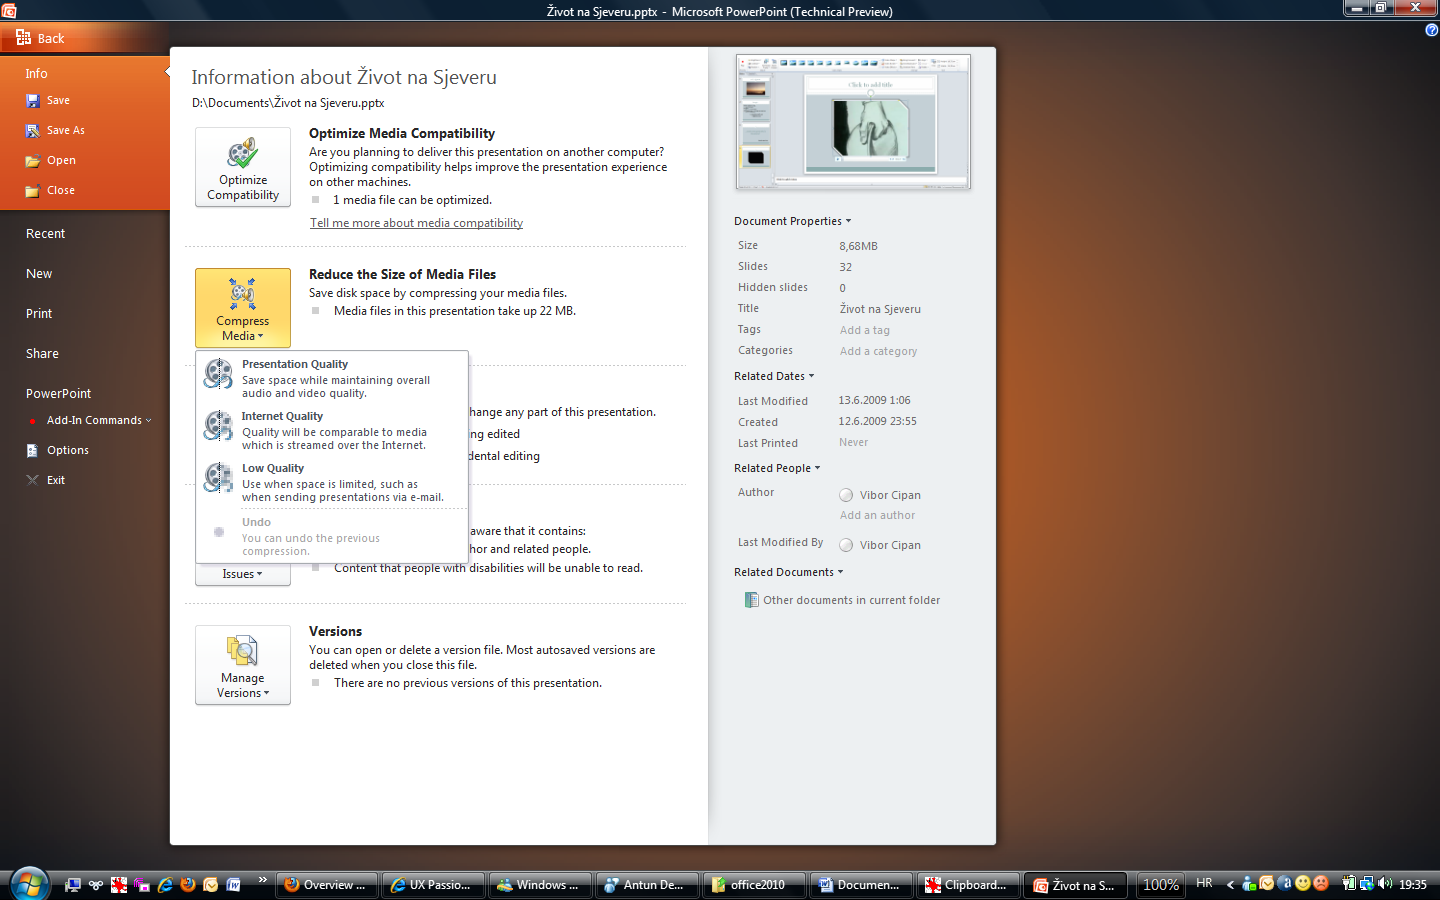This screenshot has width=1440, height=900.
Task: Switch to Windows ... taskbar button
Action: point(540,885)
